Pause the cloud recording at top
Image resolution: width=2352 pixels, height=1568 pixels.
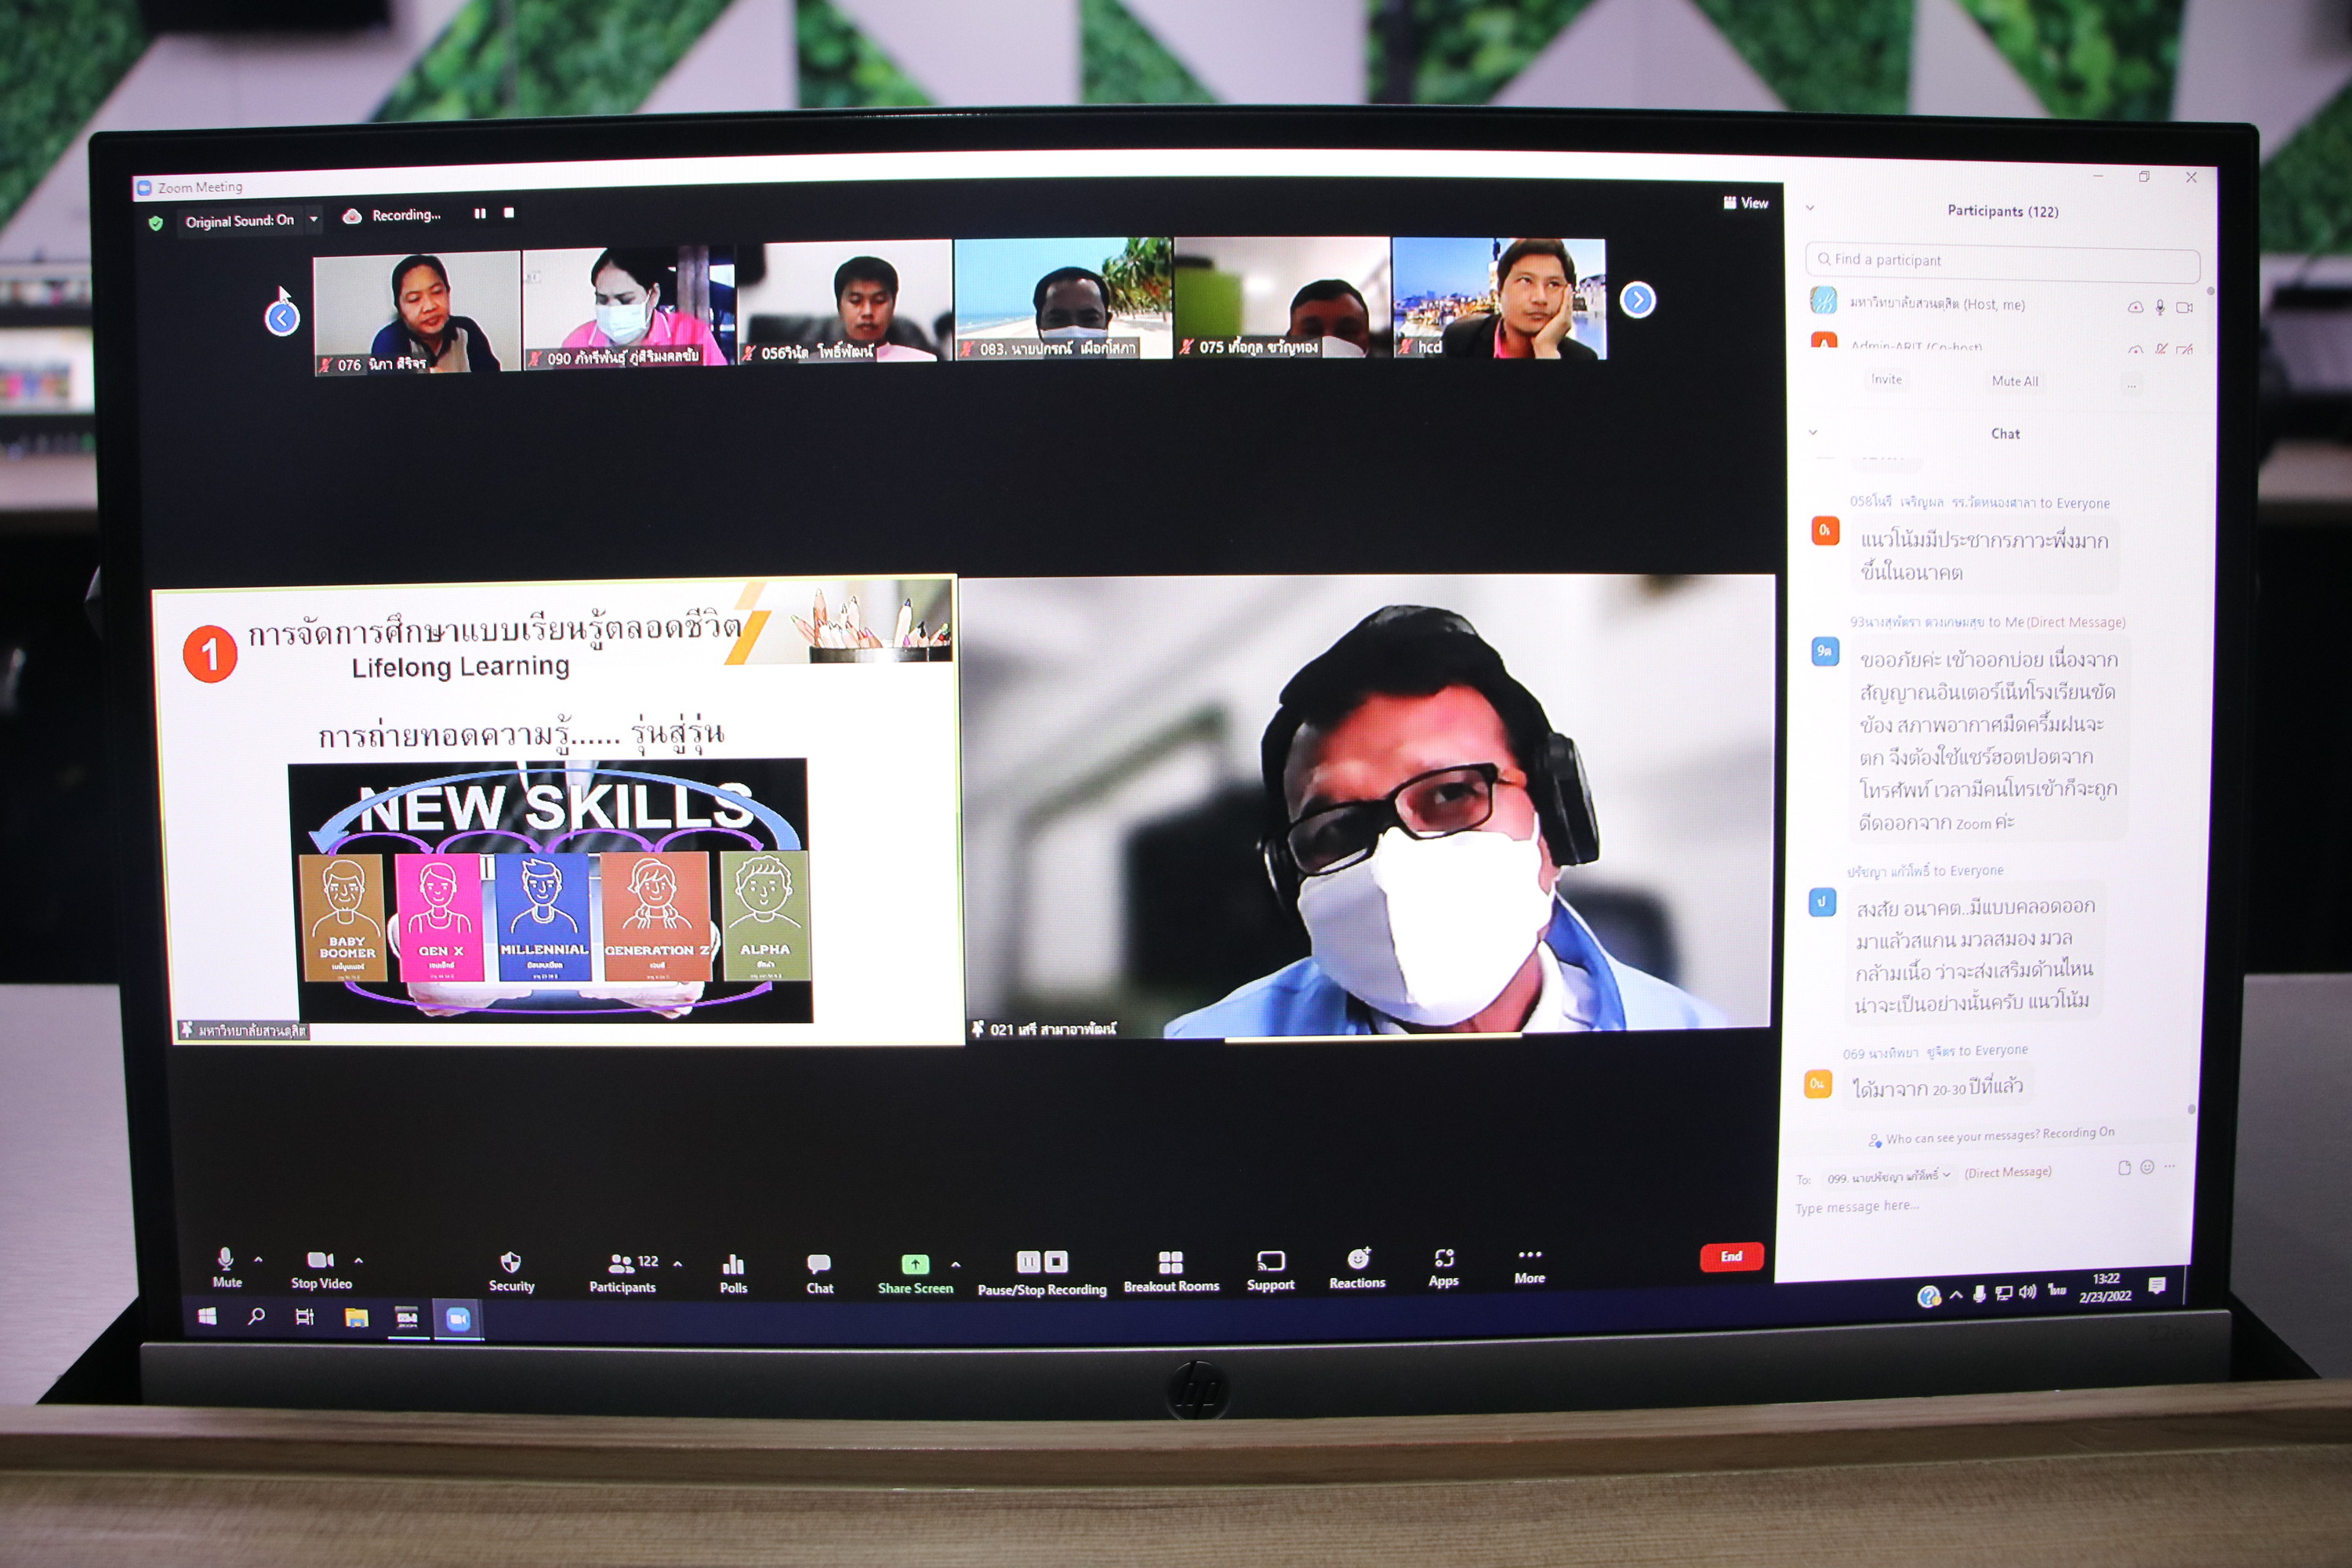pyautogui.click(x=480, y=213)
